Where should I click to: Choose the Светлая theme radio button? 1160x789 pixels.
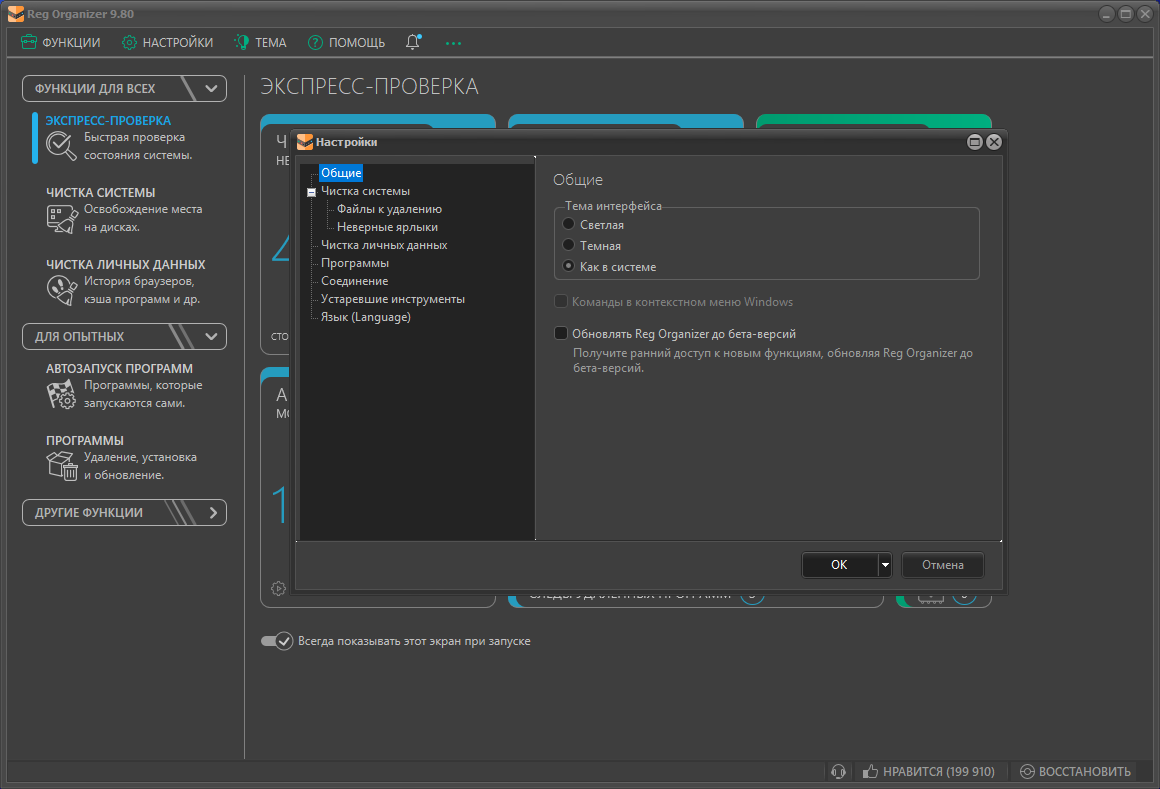(568, 224)
